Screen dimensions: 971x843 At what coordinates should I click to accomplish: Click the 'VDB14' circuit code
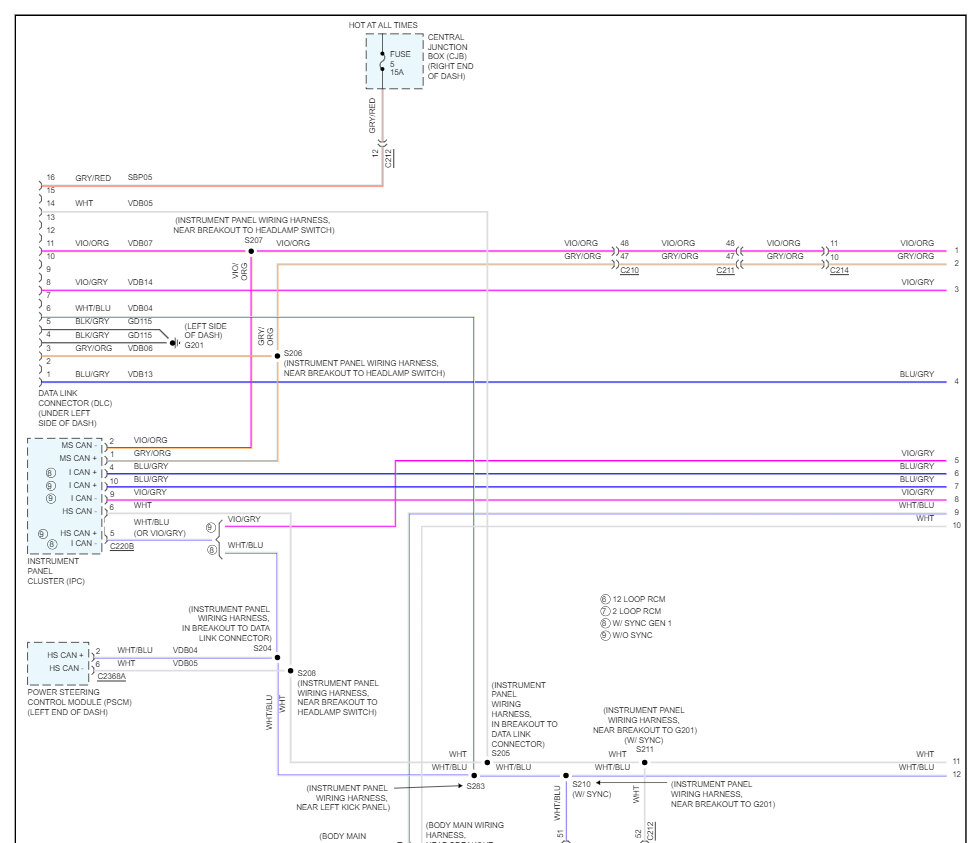(x=140, y=282)
